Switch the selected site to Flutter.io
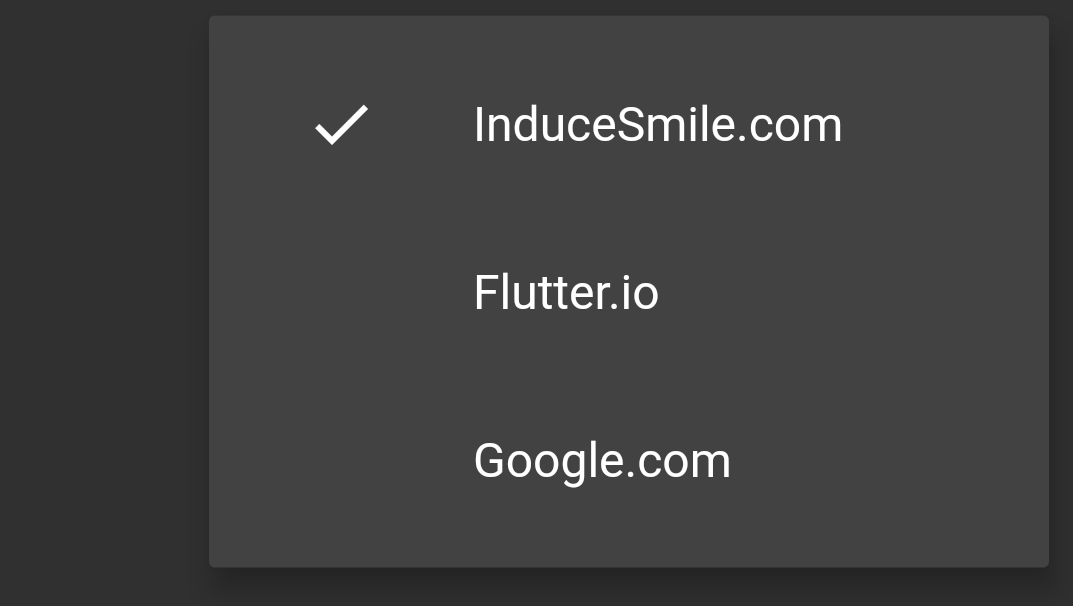 (566, 292)
